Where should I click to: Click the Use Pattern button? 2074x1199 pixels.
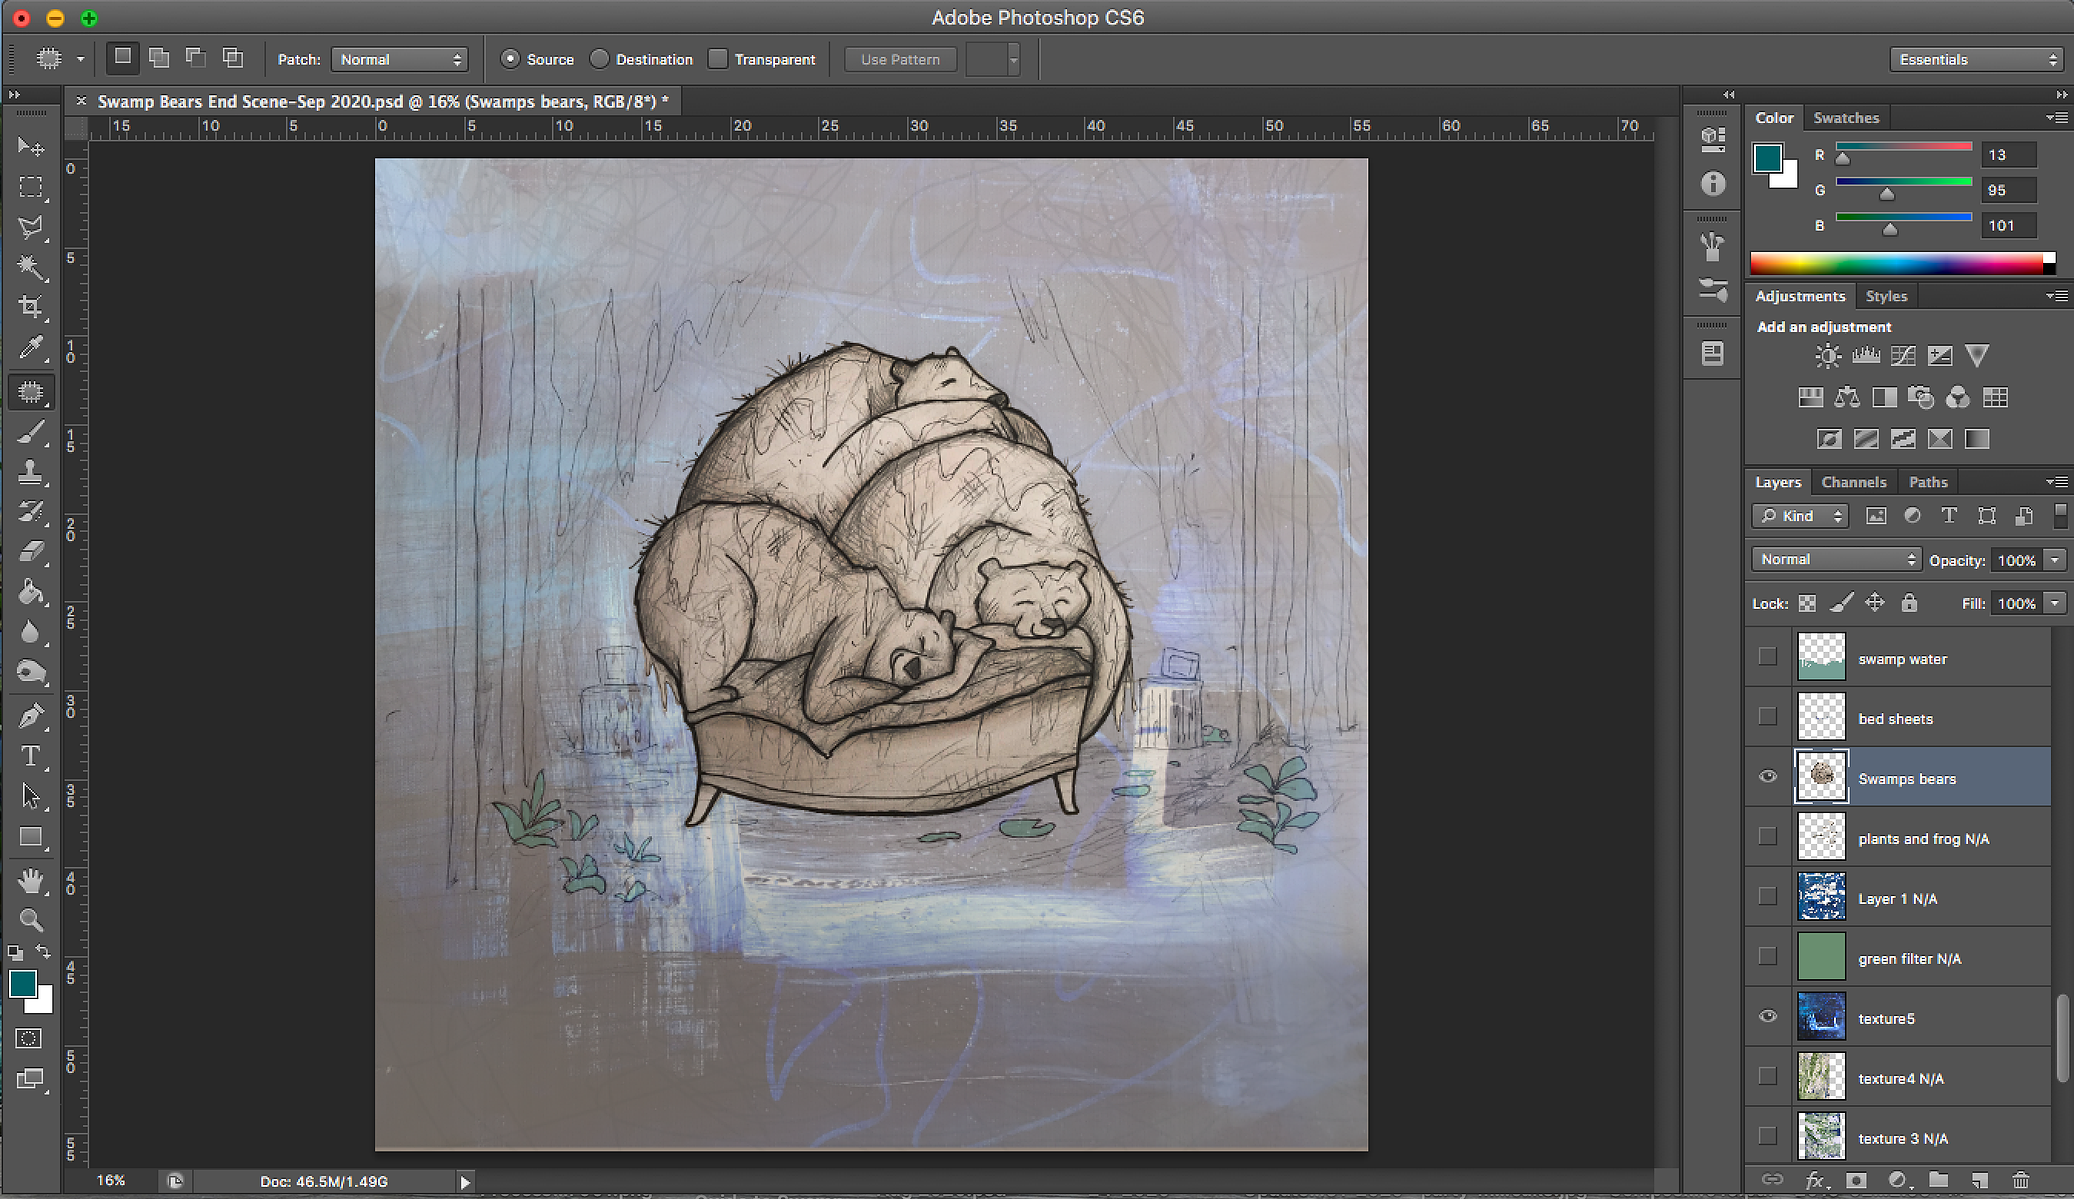900,59
